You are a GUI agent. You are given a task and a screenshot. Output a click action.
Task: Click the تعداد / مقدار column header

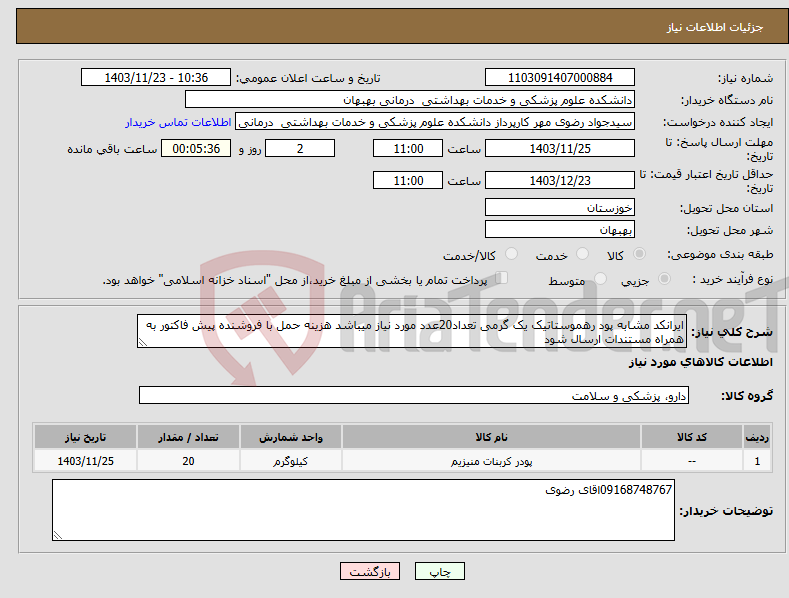point(188,437)
